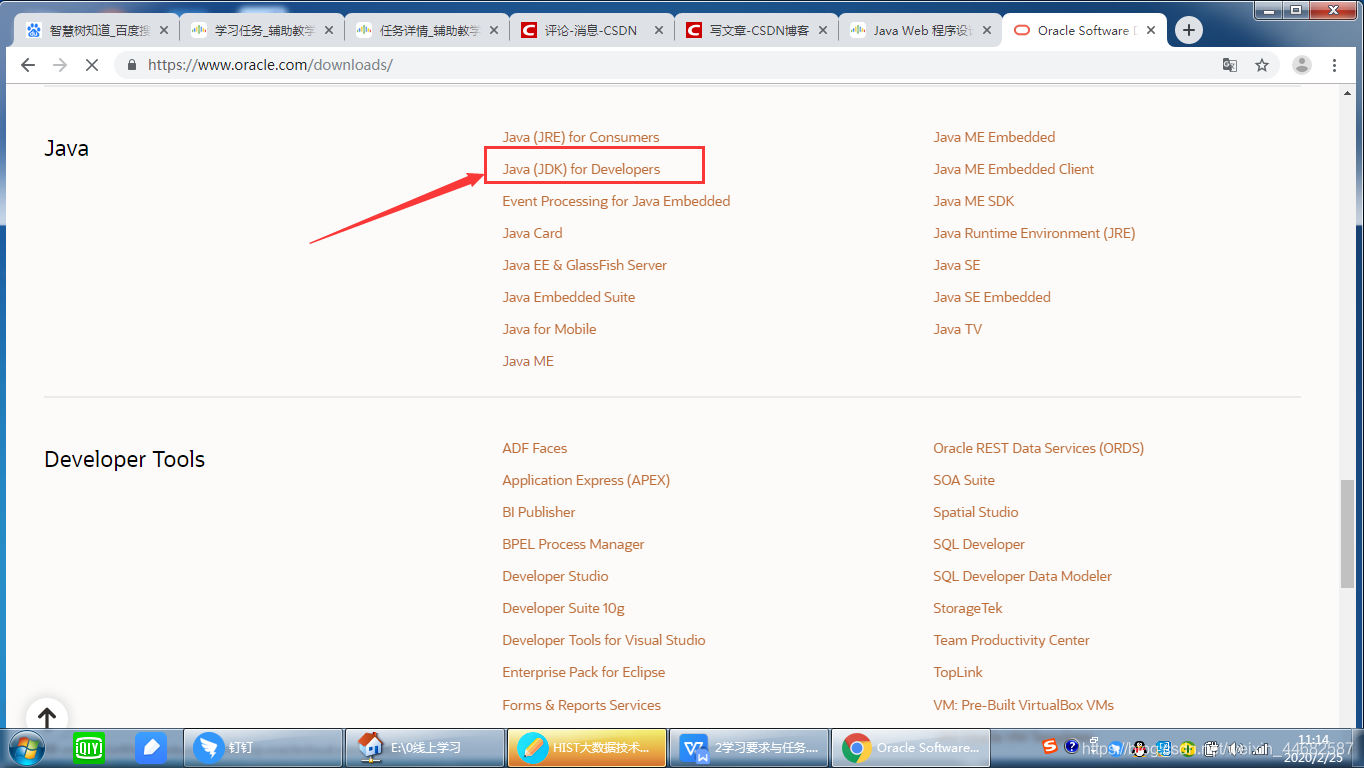Click the Sogou input tray icon

1049,747
